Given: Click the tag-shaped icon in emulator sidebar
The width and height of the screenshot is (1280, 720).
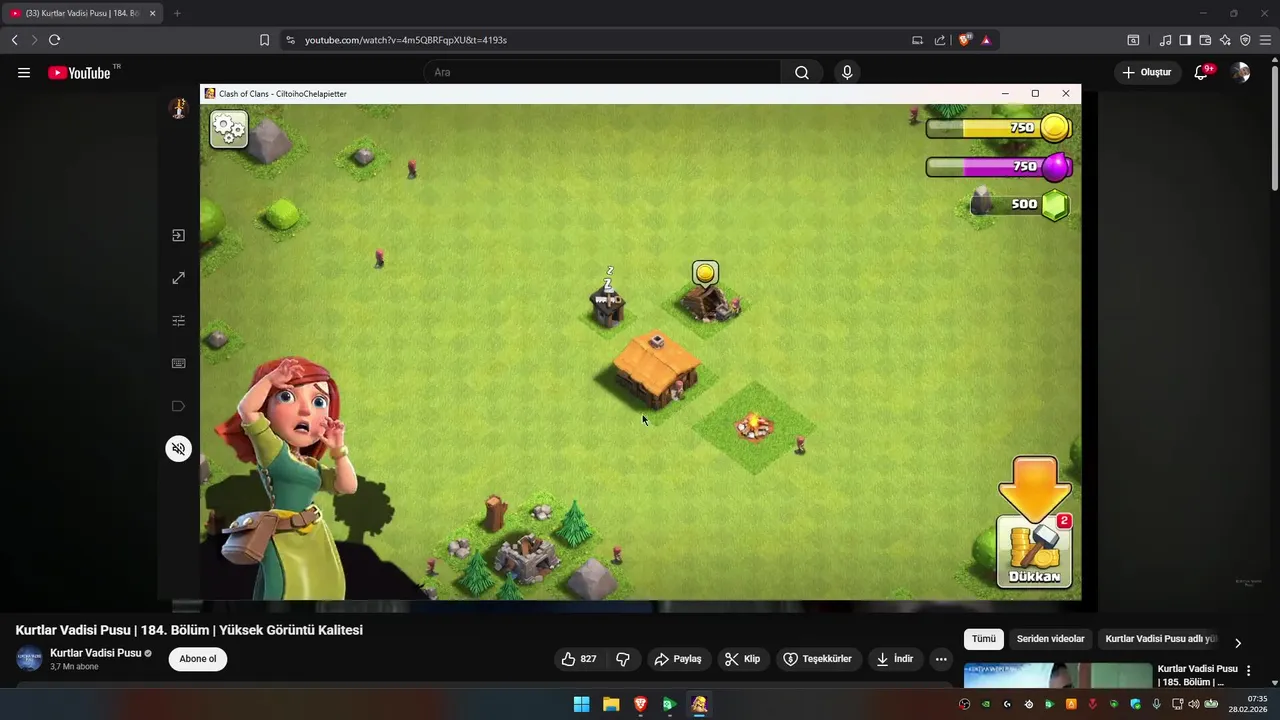Looking at the screenshot, I should [x=178, y=406].
